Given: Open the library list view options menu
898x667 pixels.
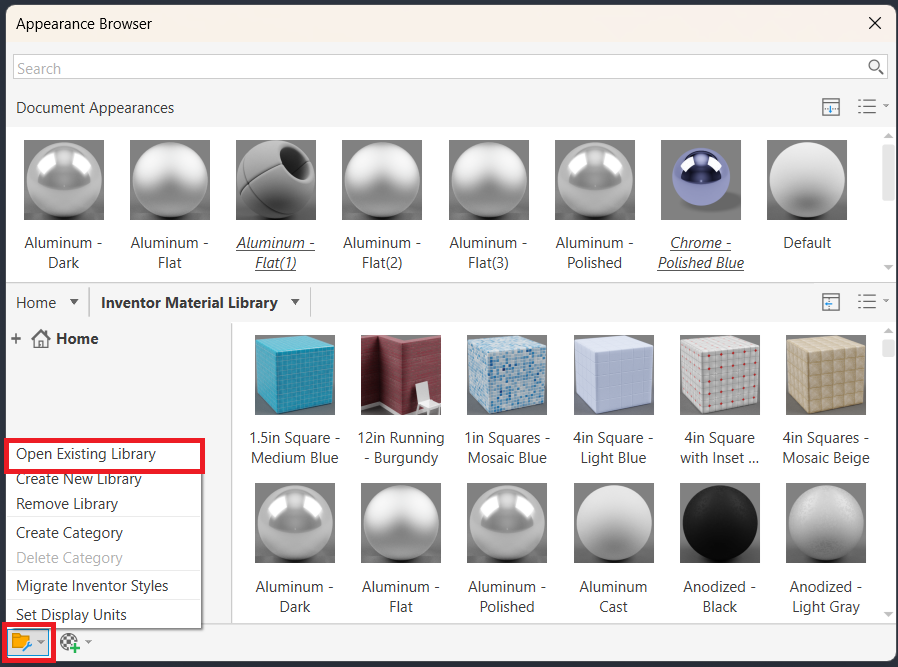Looking at the screenshot, I should (x=873, y=301).
